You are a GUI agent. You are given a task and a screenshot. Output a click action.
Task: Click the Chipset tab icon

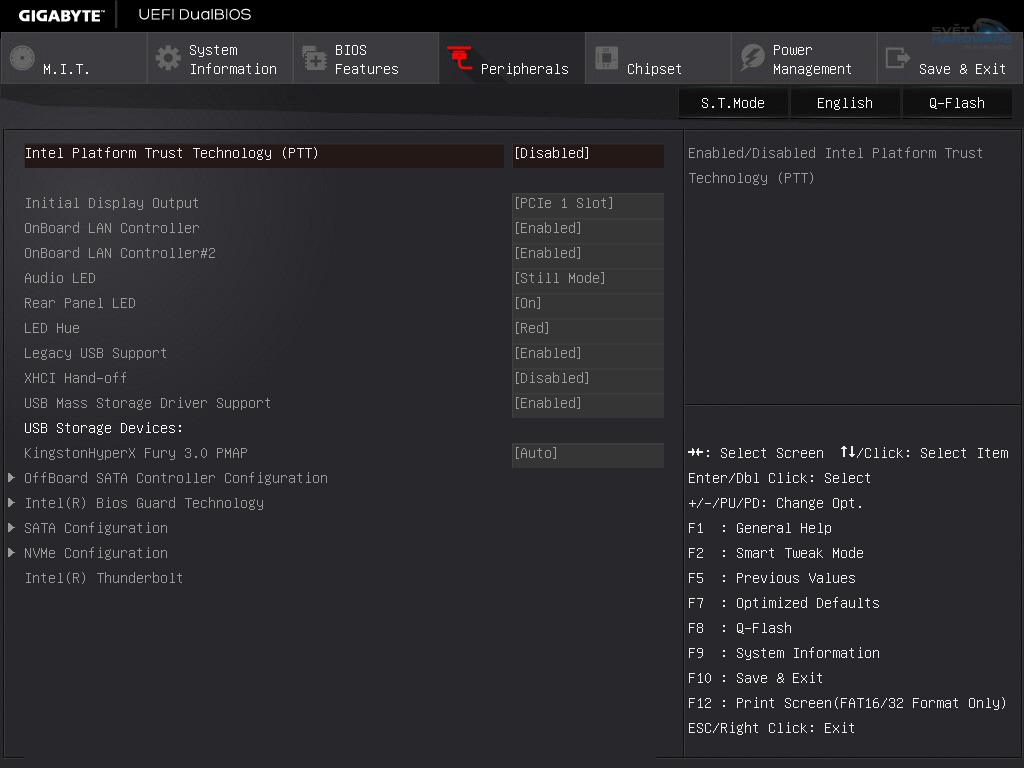606,58
